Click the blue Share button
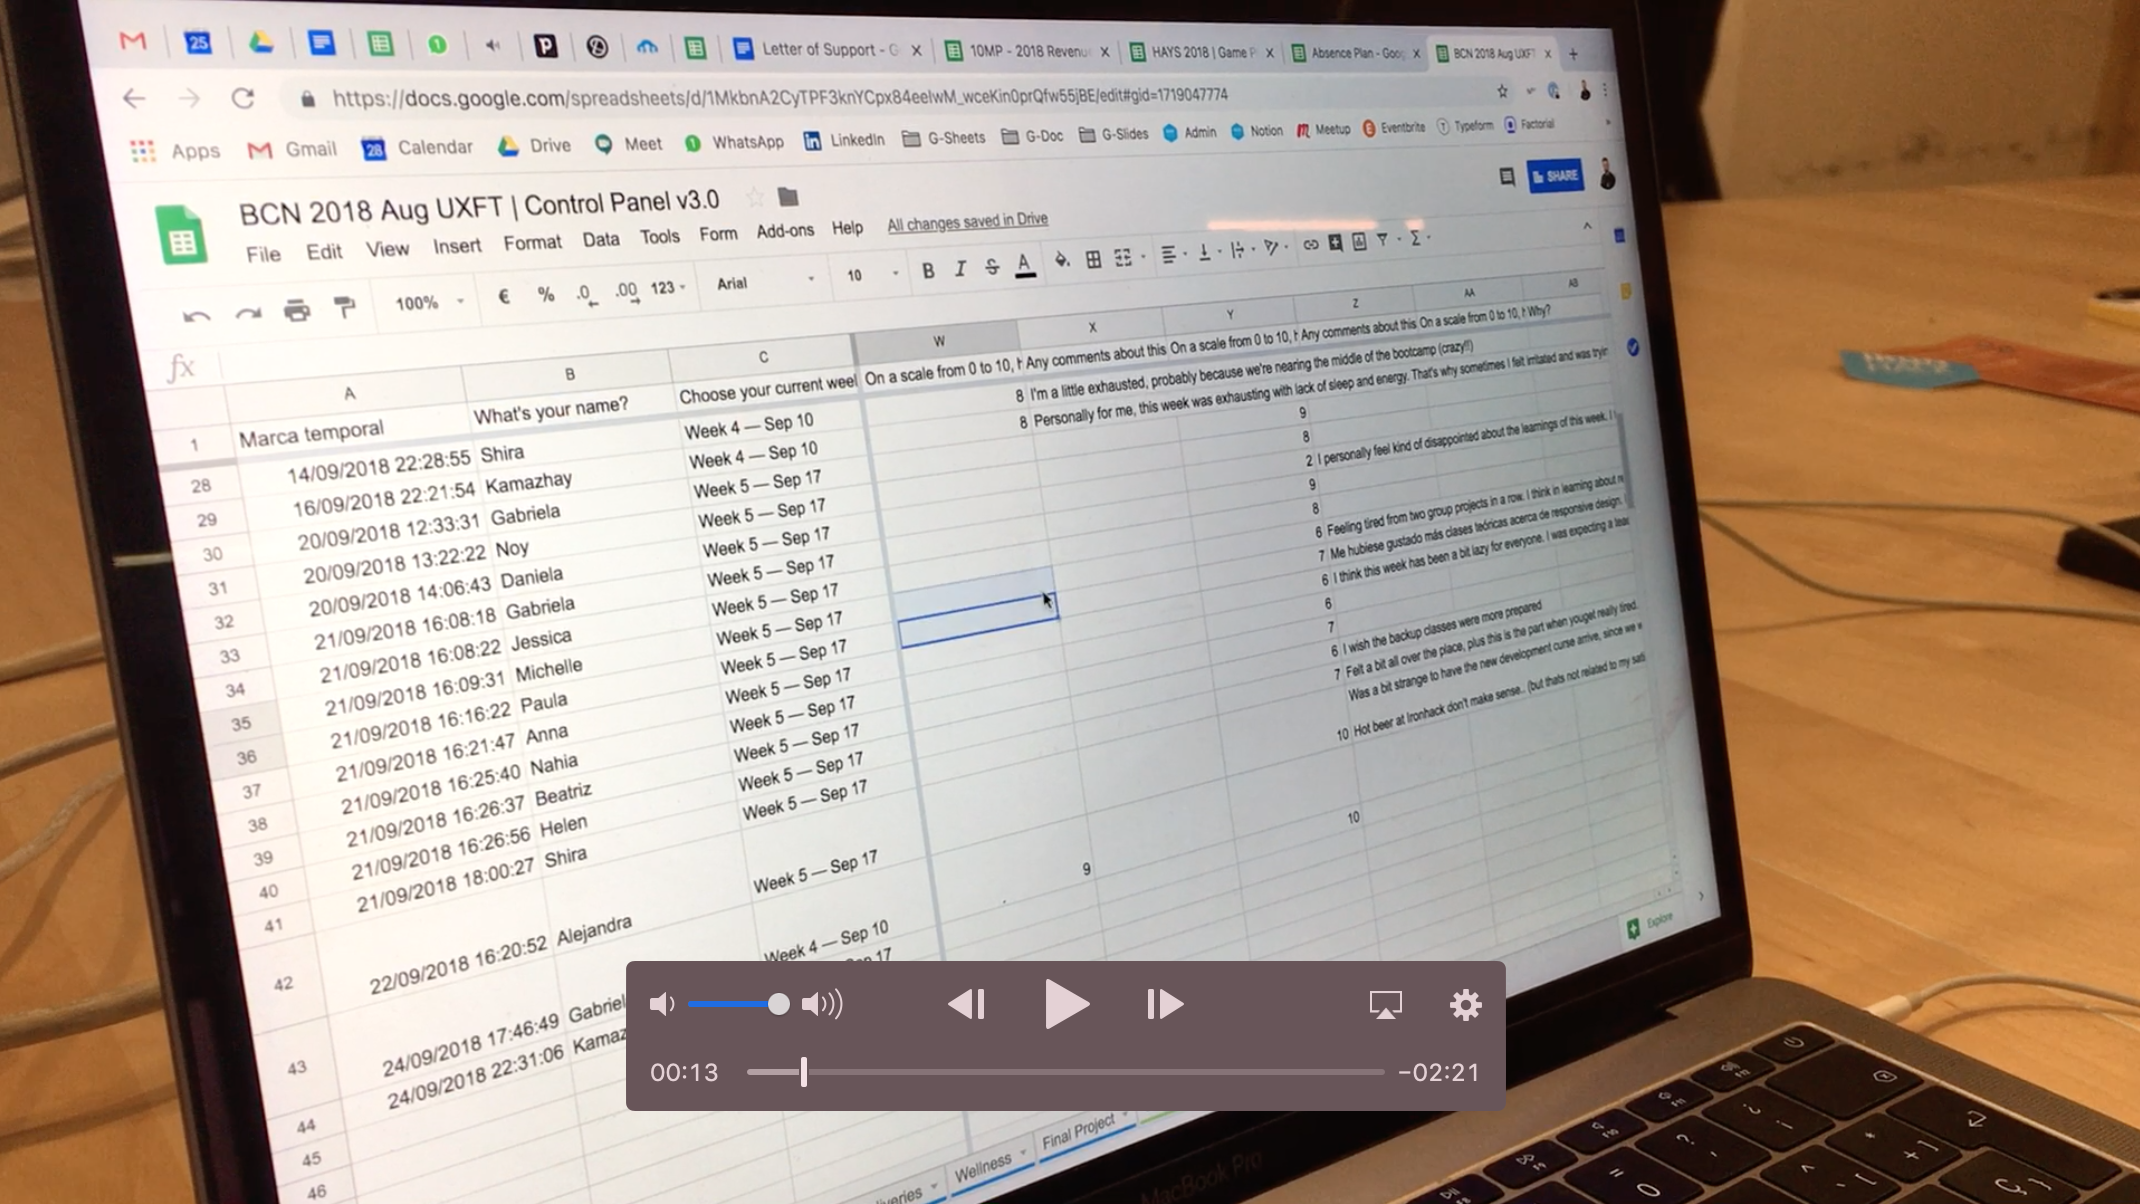2140x1204 pixels. click(x=1555, y=176)
